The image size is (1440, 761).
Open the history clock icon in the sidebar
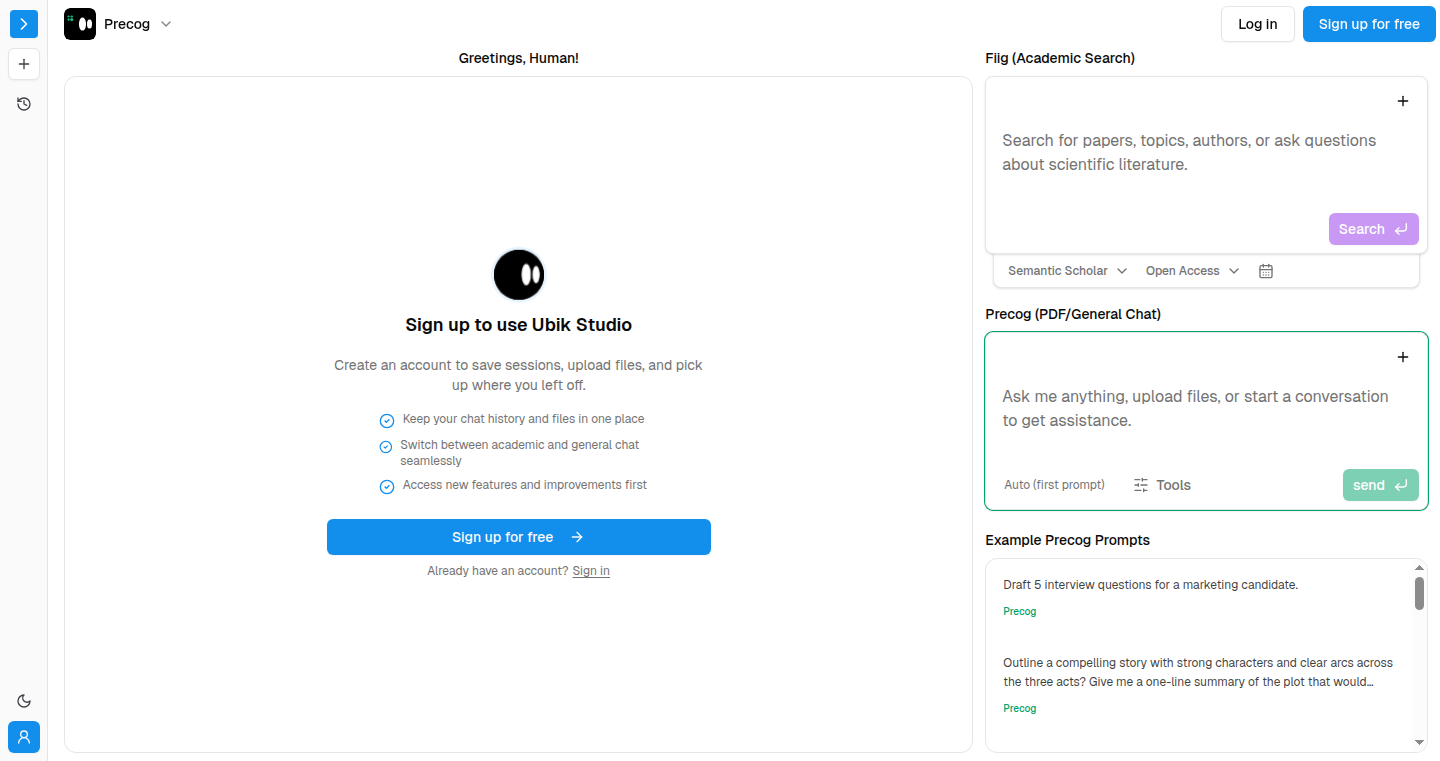coord(24,104)
